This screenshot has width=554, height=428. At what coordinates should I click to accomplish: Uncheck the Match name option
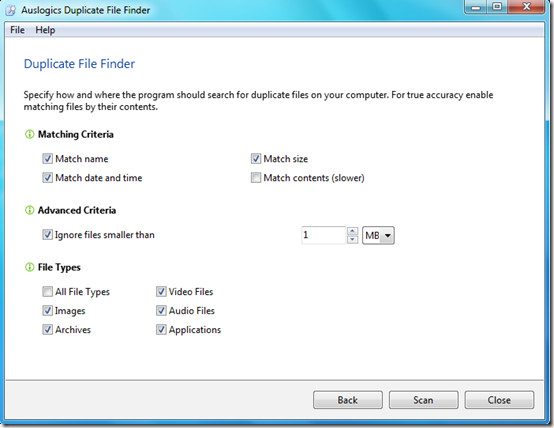[x=47, y=159]
